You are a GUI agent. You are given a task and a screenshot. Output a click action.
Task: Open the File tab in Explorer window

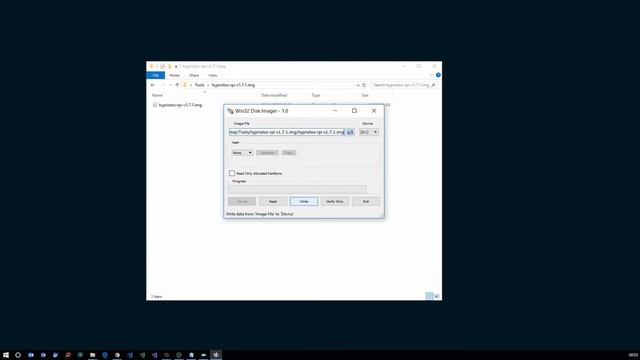pos(156,76)
